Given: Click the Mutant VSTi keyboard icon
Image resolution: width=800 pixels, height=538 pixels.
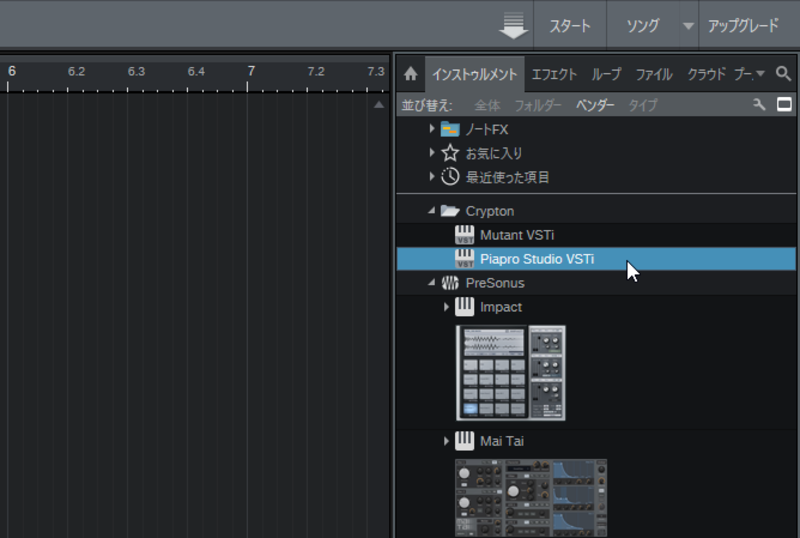Looking at the screenshot, I should tap(464, 235).
